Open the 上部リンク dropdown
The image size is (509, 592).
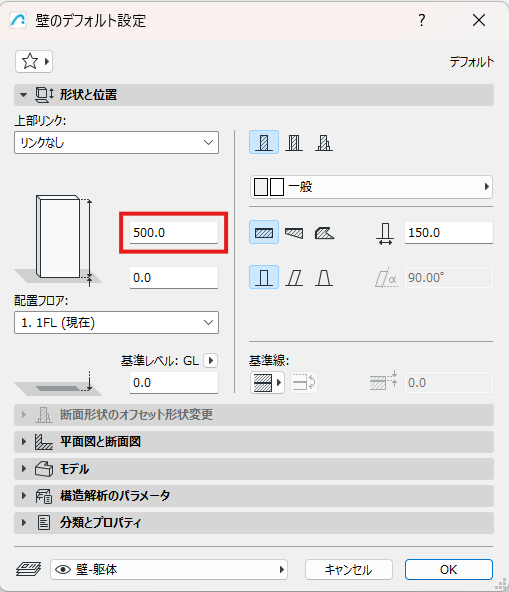click(x=116, y=142)
